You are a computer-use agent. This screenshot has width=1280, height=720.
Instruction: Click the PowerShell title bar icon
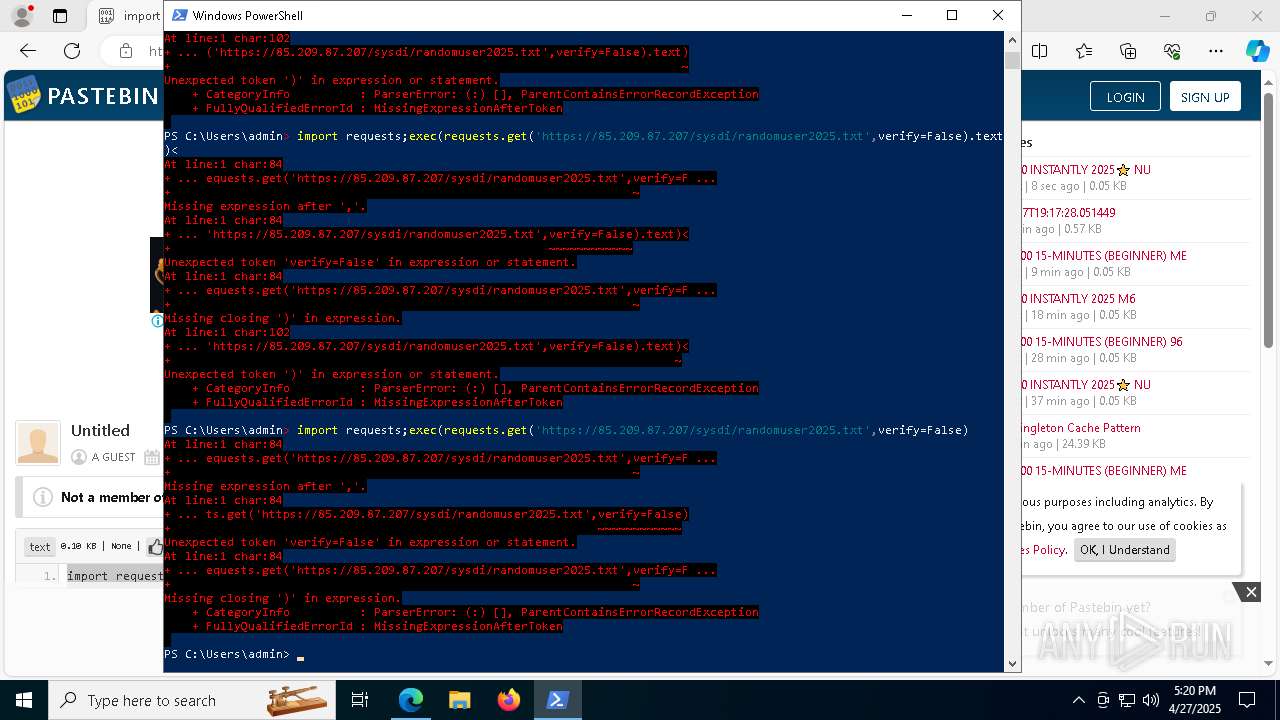coord(179,15)
